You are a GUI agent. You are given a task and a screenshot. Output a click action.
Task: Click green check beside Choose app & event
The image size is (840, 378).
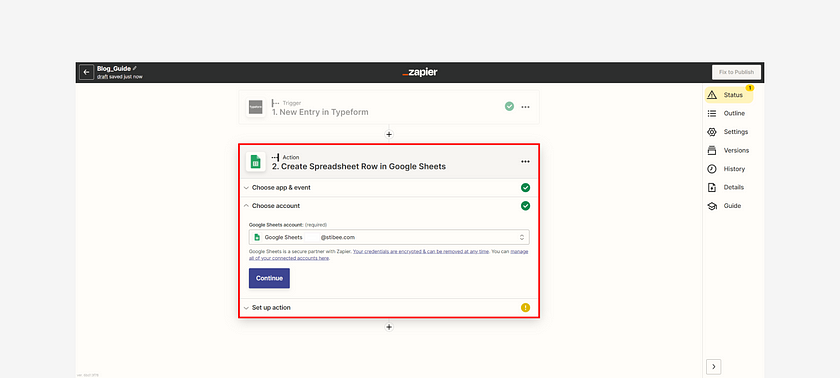click(526, 187)
